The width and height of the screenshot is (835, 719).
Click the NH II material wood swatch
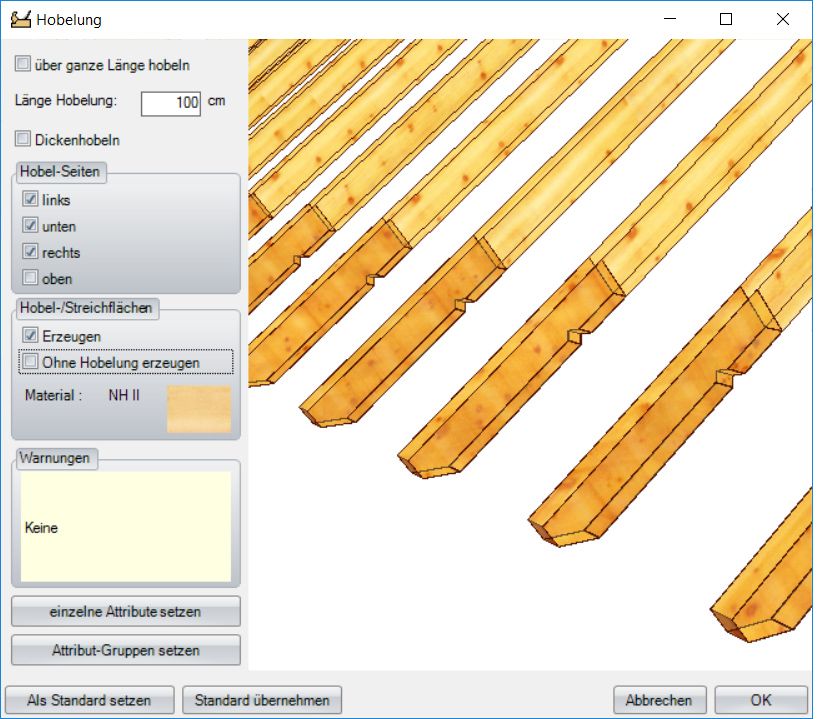pyautogui.click(x=199, y=408)
